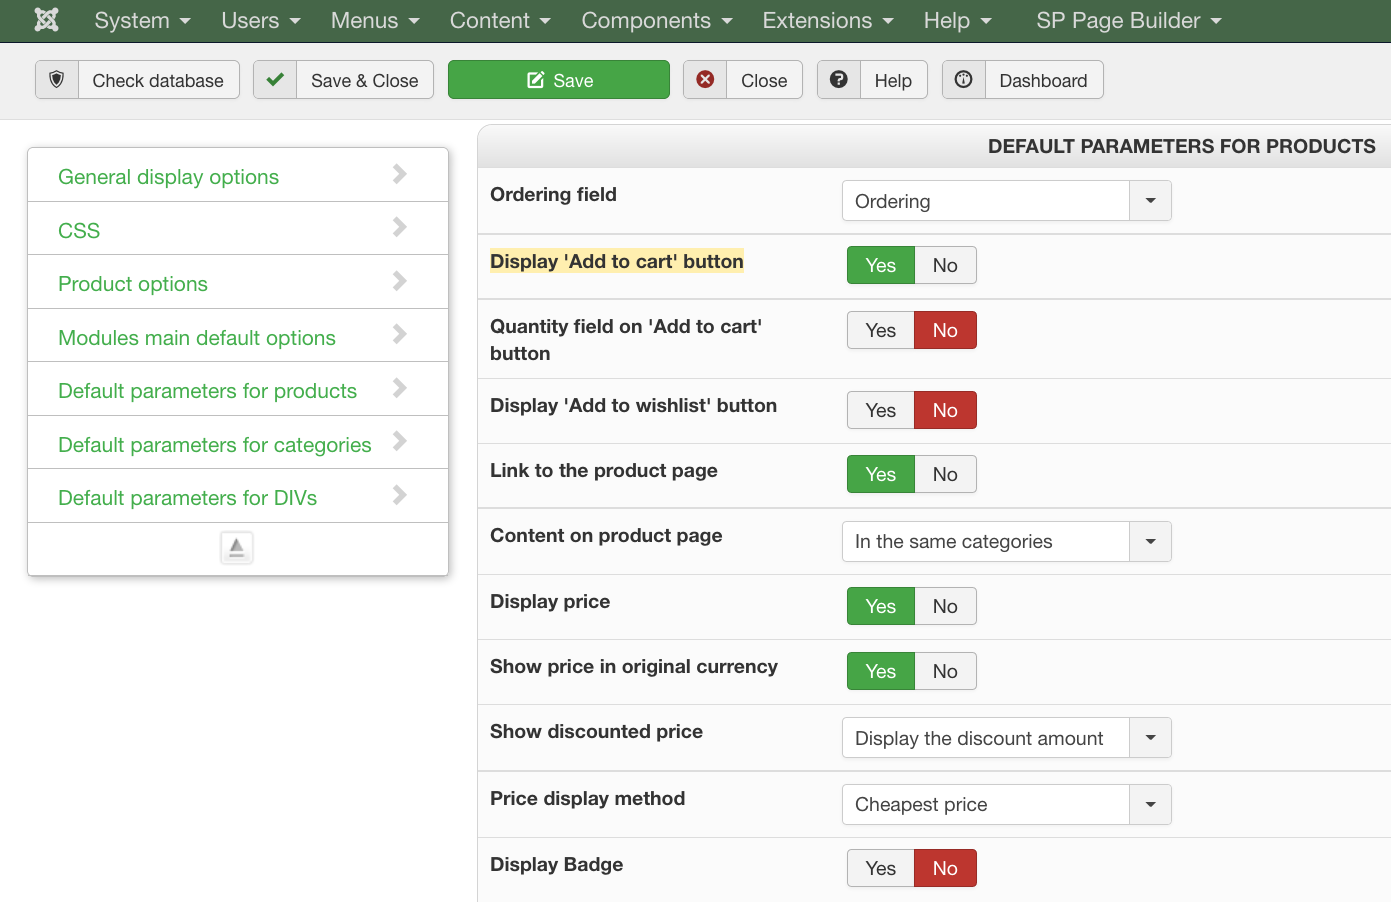This screenshot has width=1391, height=902.
Task: Turn on Display Badge with Yes
Action: point(880,868)
